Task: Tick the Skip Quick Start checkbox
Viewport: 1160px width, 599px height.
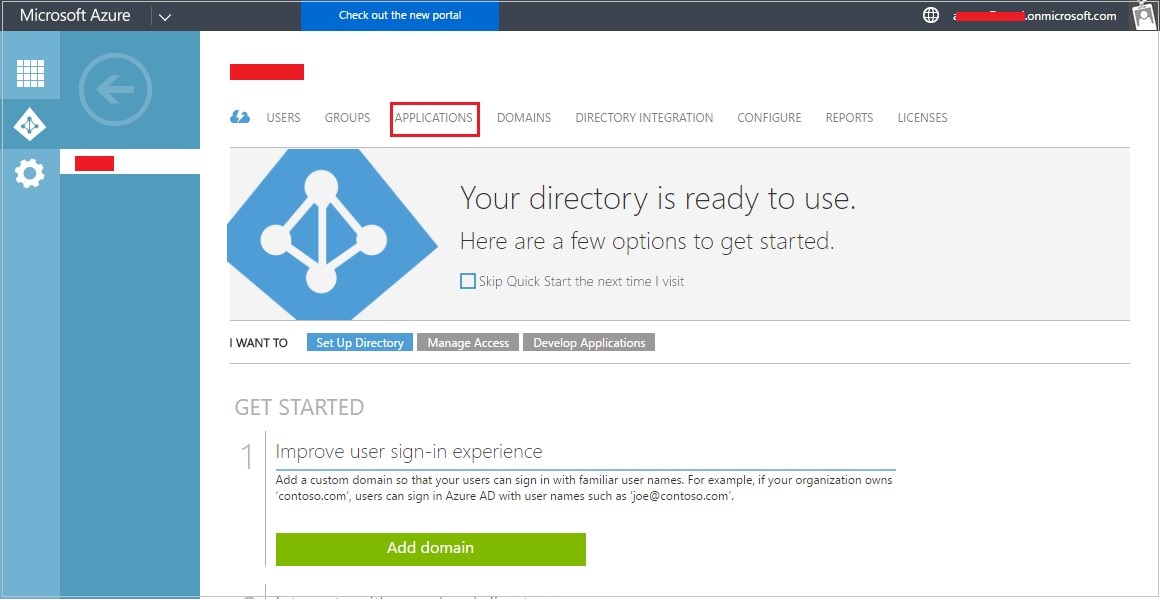Action: 468,281
